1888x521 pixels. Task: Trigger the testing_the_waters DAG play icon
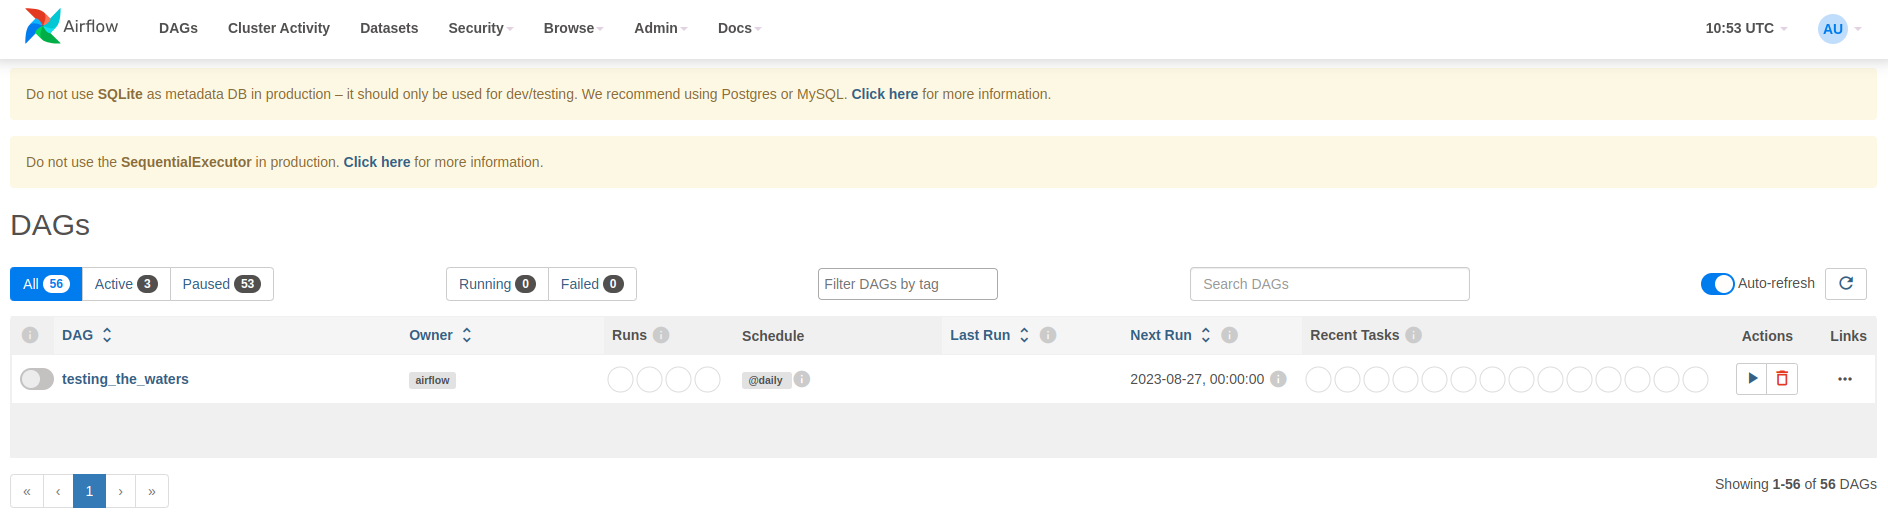click(x=1752, y=379)
